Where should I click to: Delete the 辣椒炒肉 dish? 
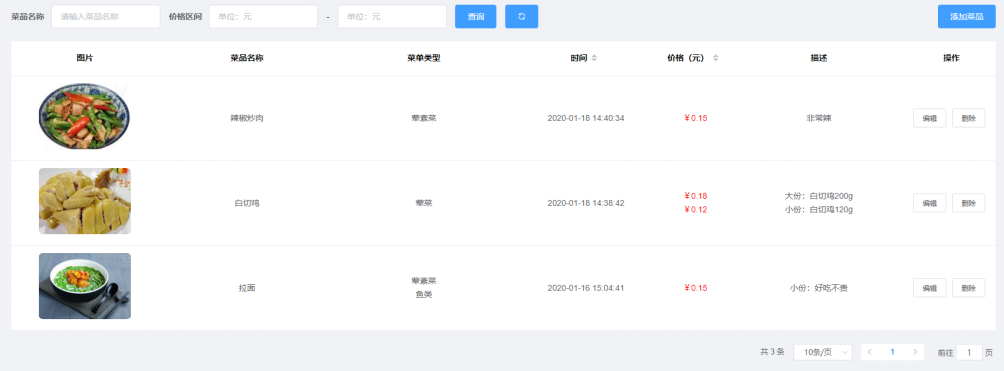point(968,118)
